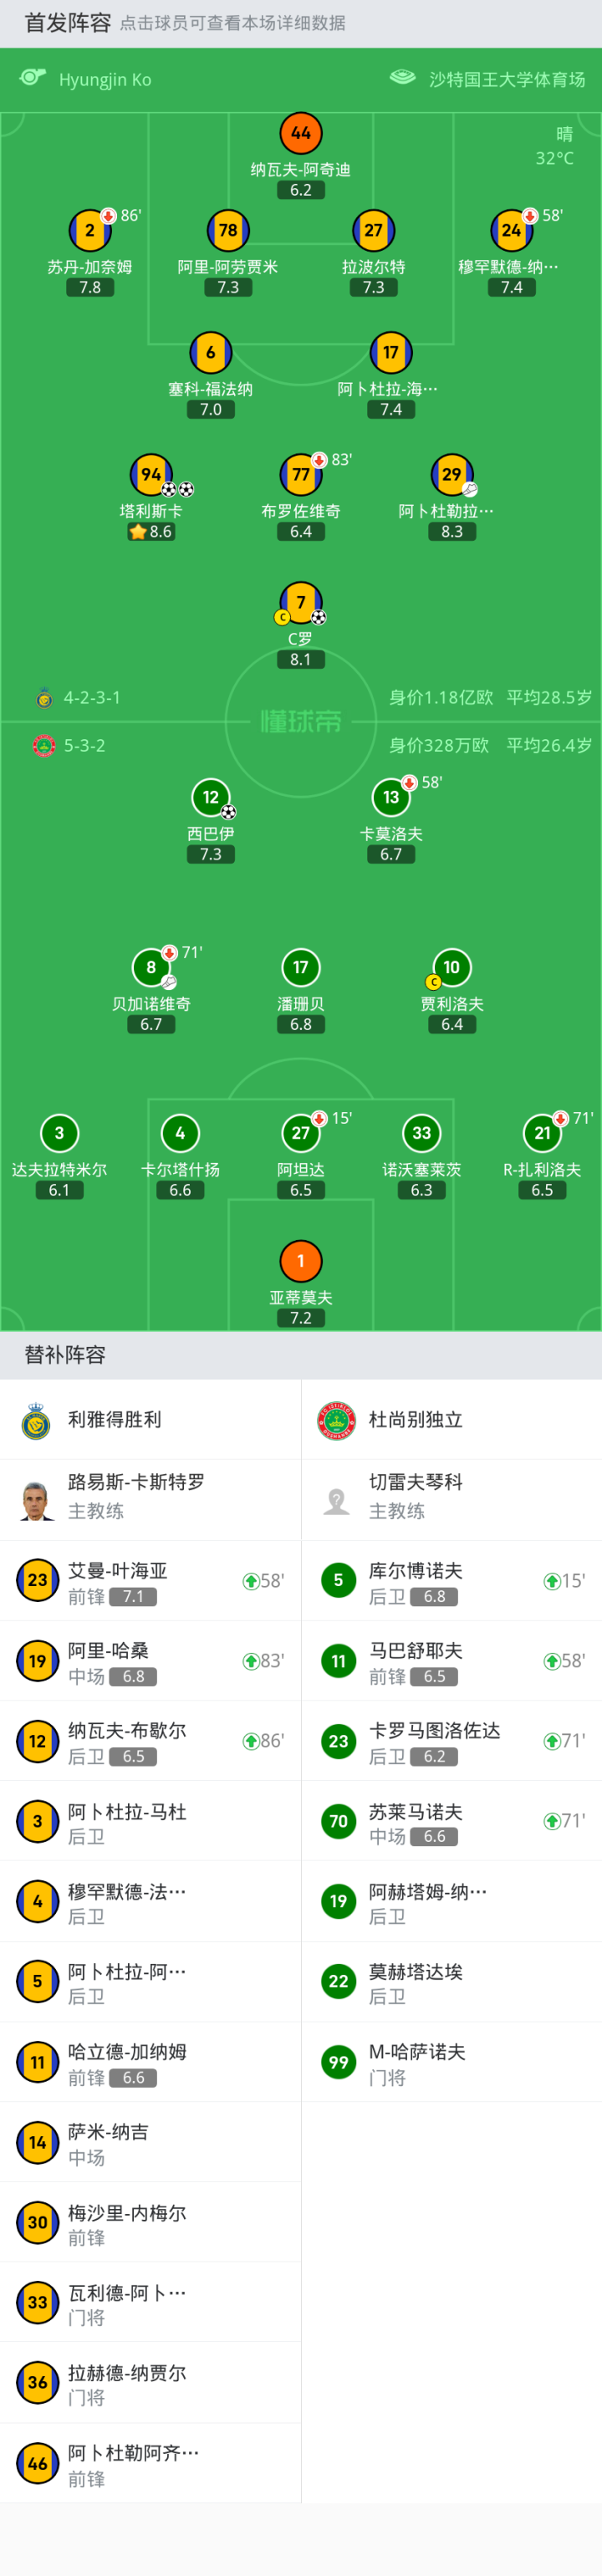This screenshot has width=602, height=2576.
Task: Click 塔利斯卡's number 94 player badge
Action: 151,474
